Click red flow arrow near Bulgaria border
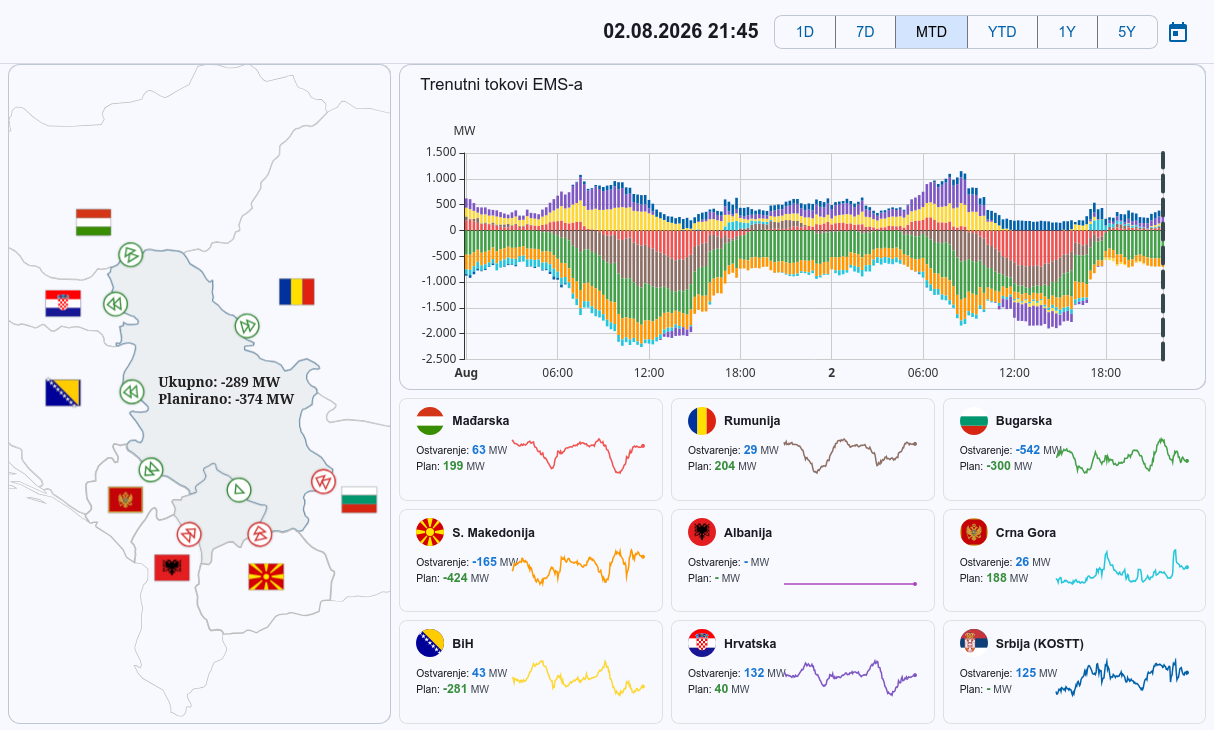Viewport: 1214px width, 730px height. (322, 481)
